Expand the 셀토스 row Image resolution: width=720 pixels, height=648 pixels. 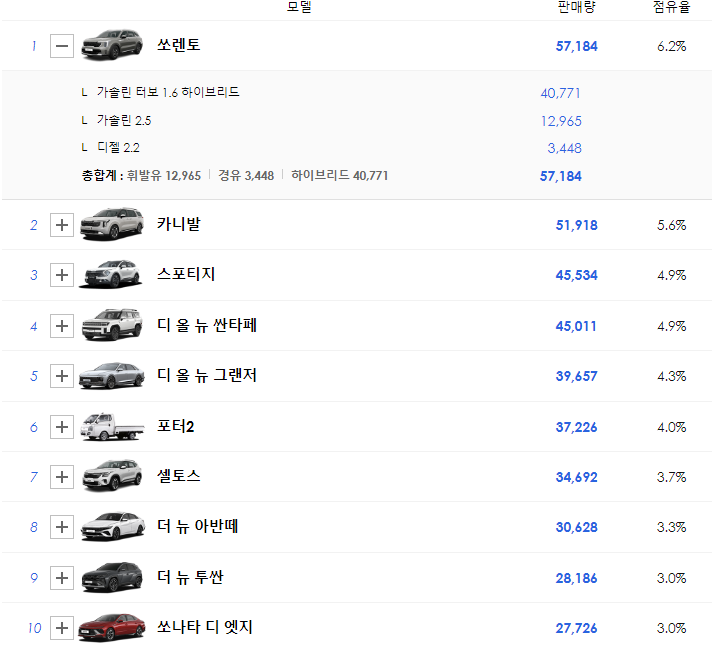[62, 477]
